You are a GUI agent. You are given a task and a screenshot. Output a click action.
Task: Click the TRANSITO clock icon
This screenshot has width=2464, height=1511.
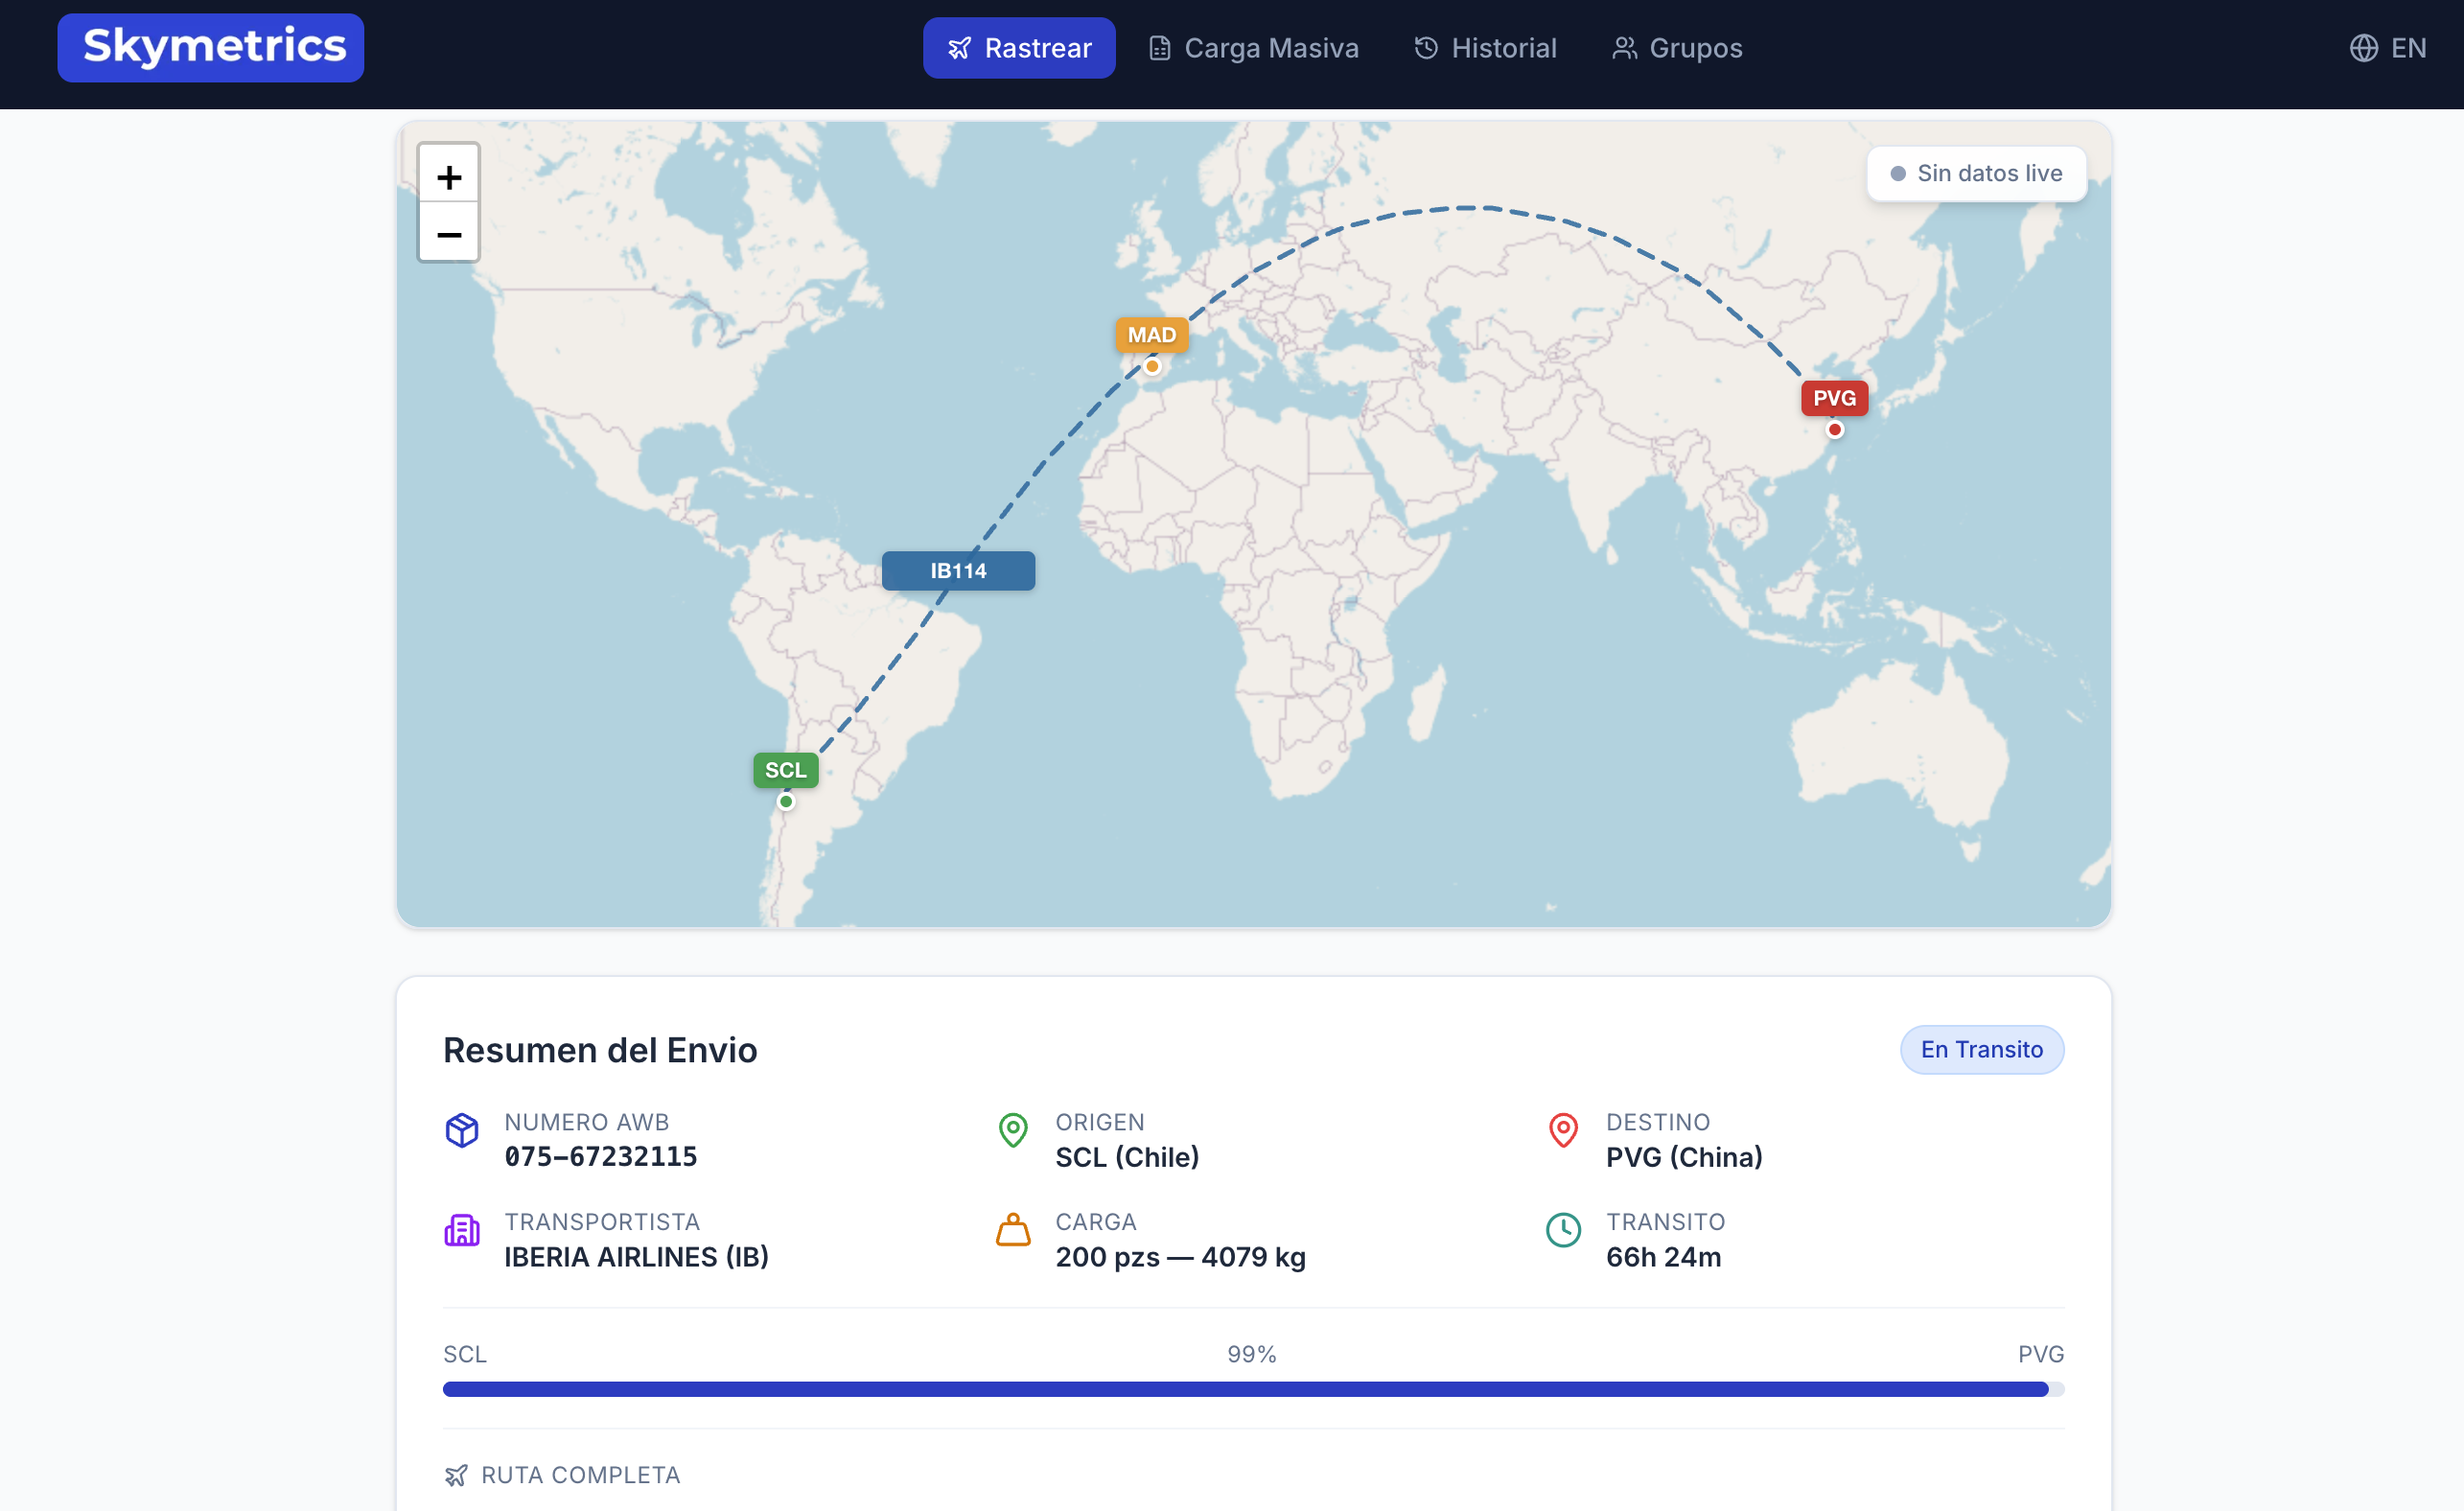pos(1564,1231)
